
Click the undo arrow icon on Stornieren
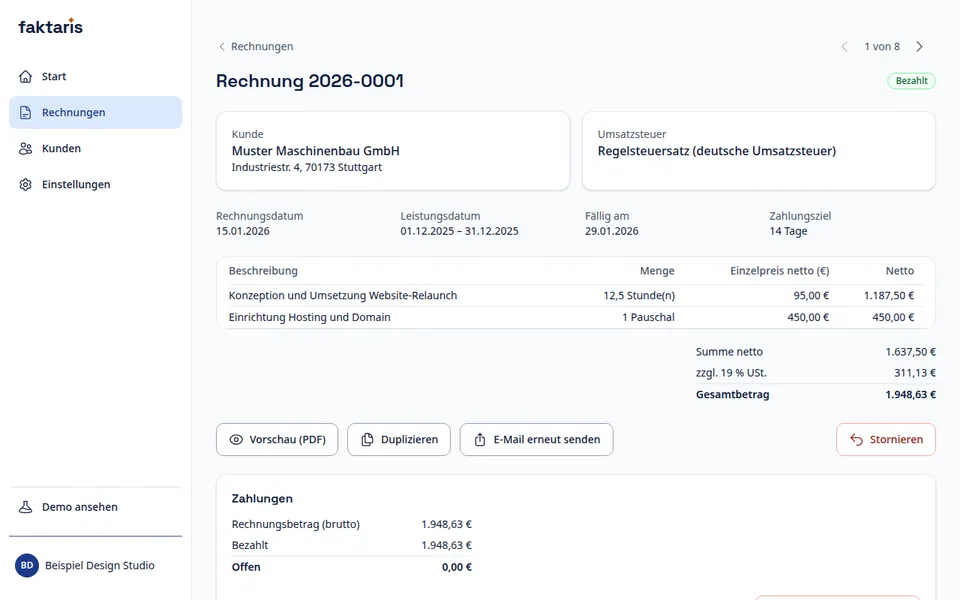click(x=857, y=440)
